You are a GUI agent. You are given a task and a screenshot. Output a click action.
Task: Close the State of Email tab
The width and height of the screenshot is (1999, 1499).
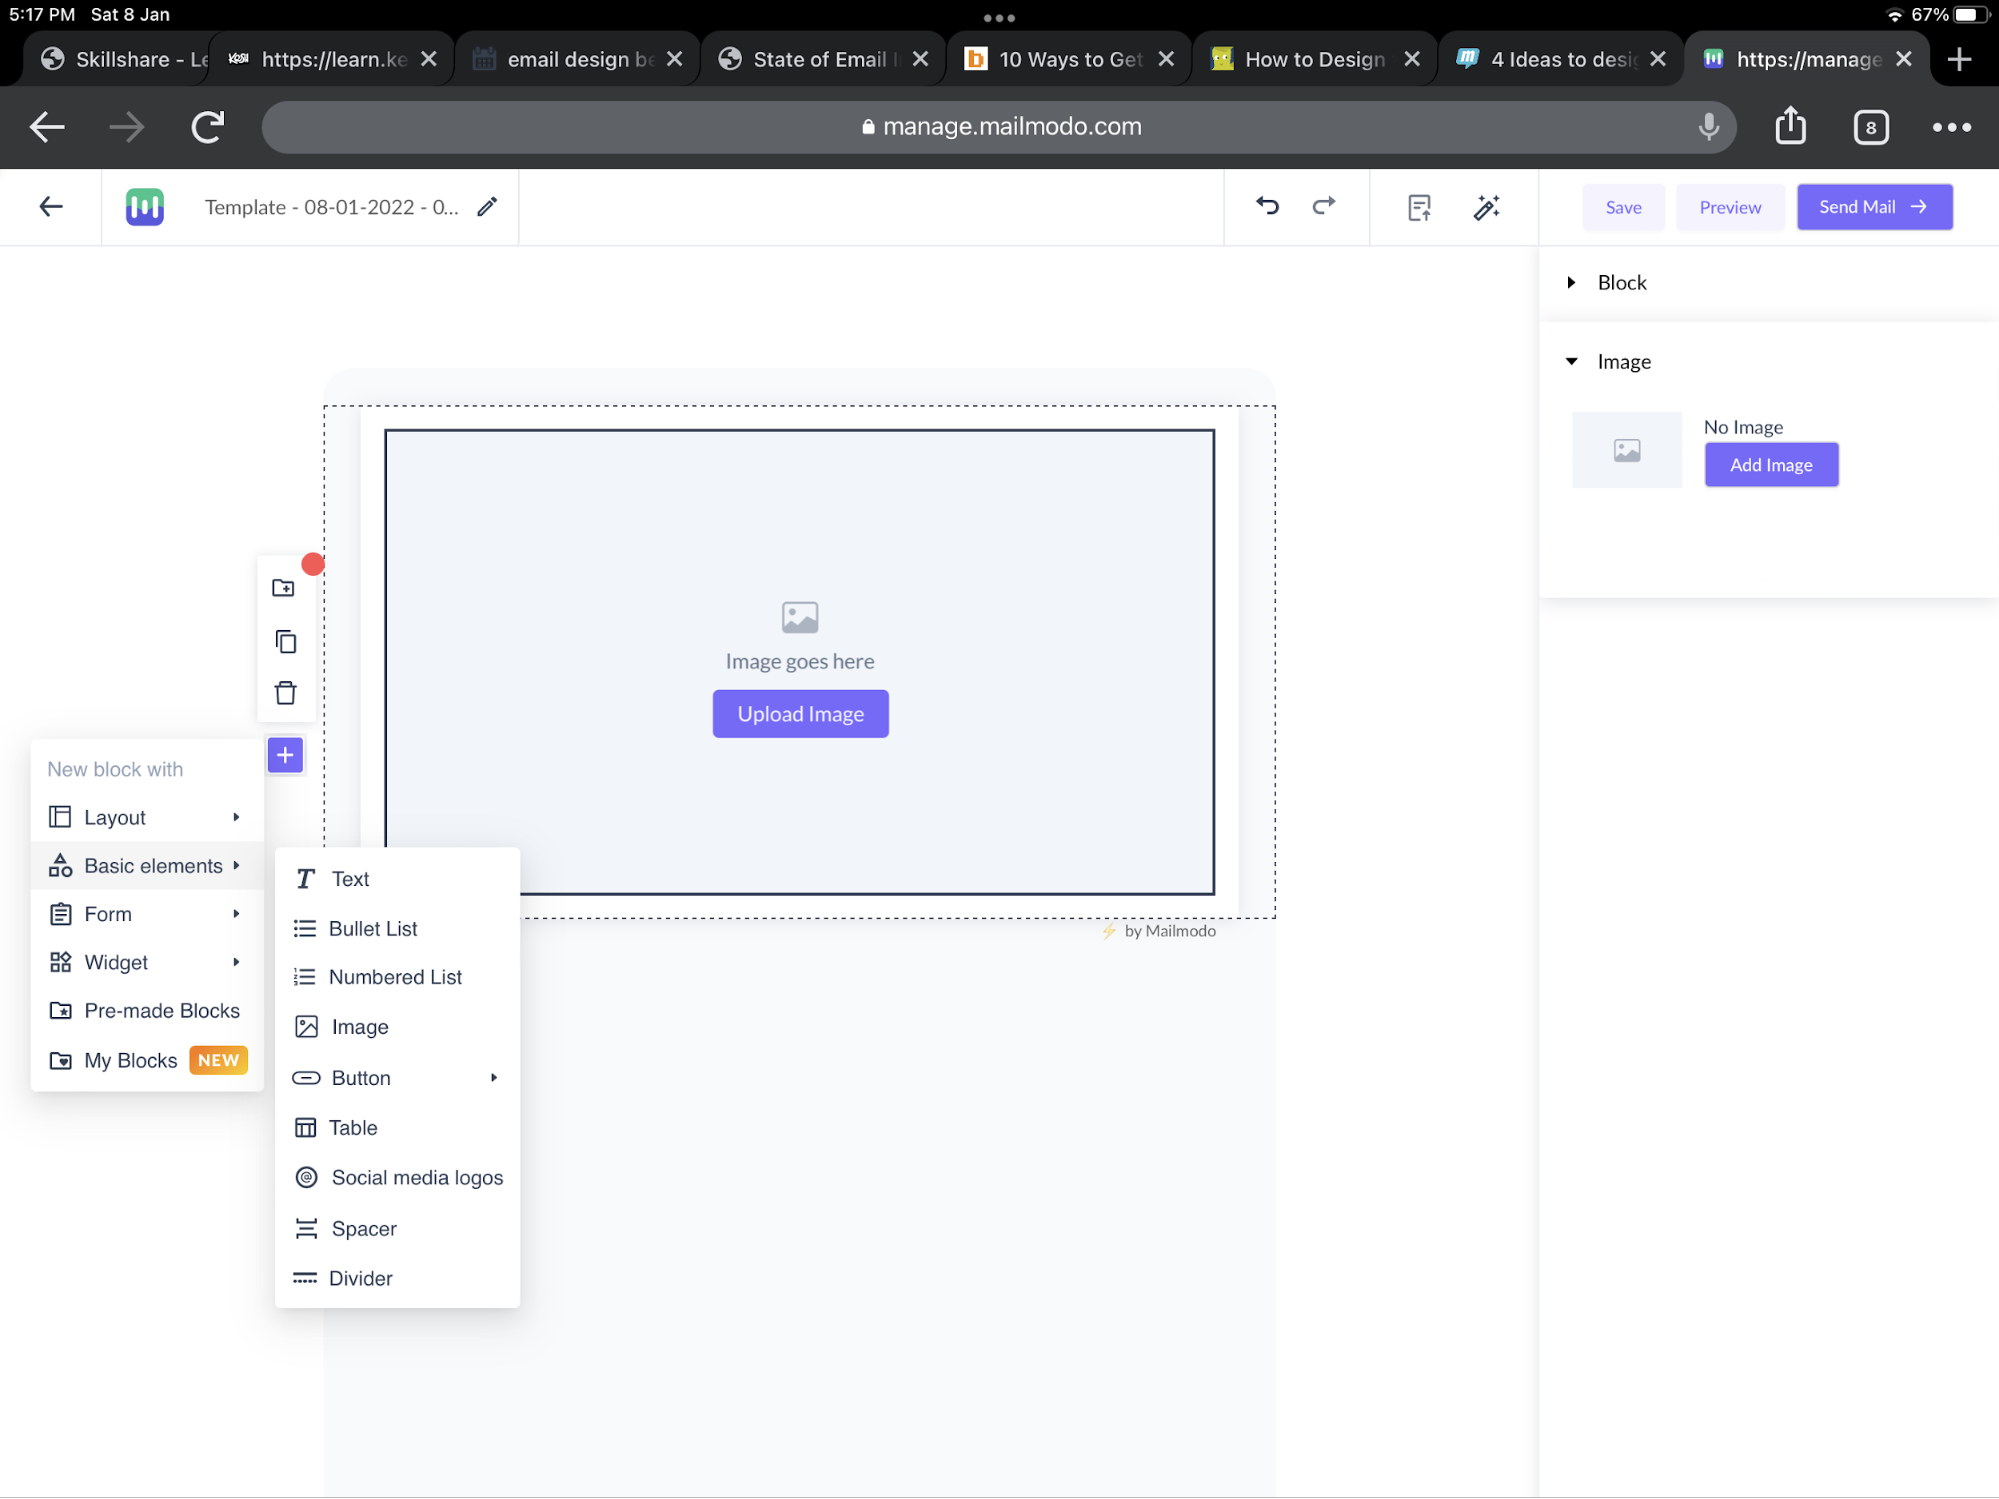(x=920, y=59)
